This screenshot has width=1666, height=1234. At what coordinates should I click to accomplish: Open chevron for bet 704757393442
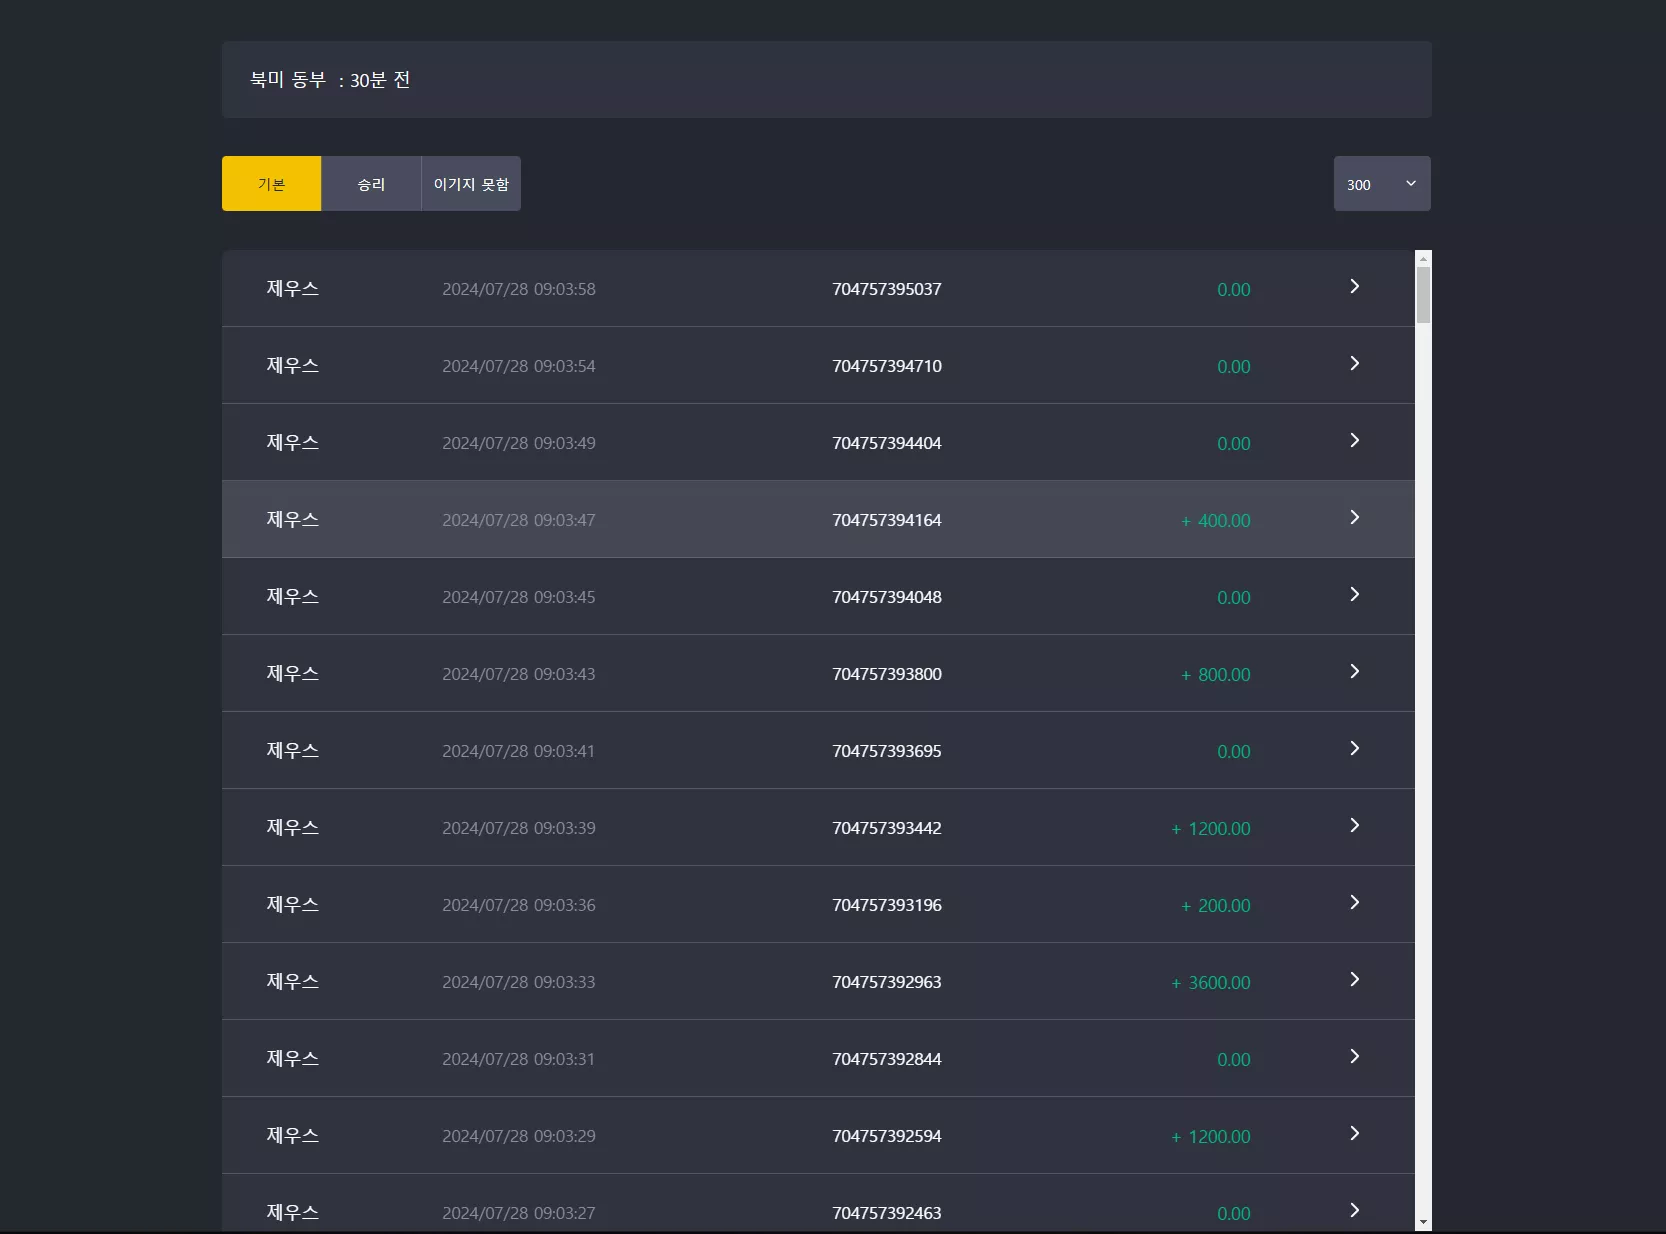[1354, 826]
